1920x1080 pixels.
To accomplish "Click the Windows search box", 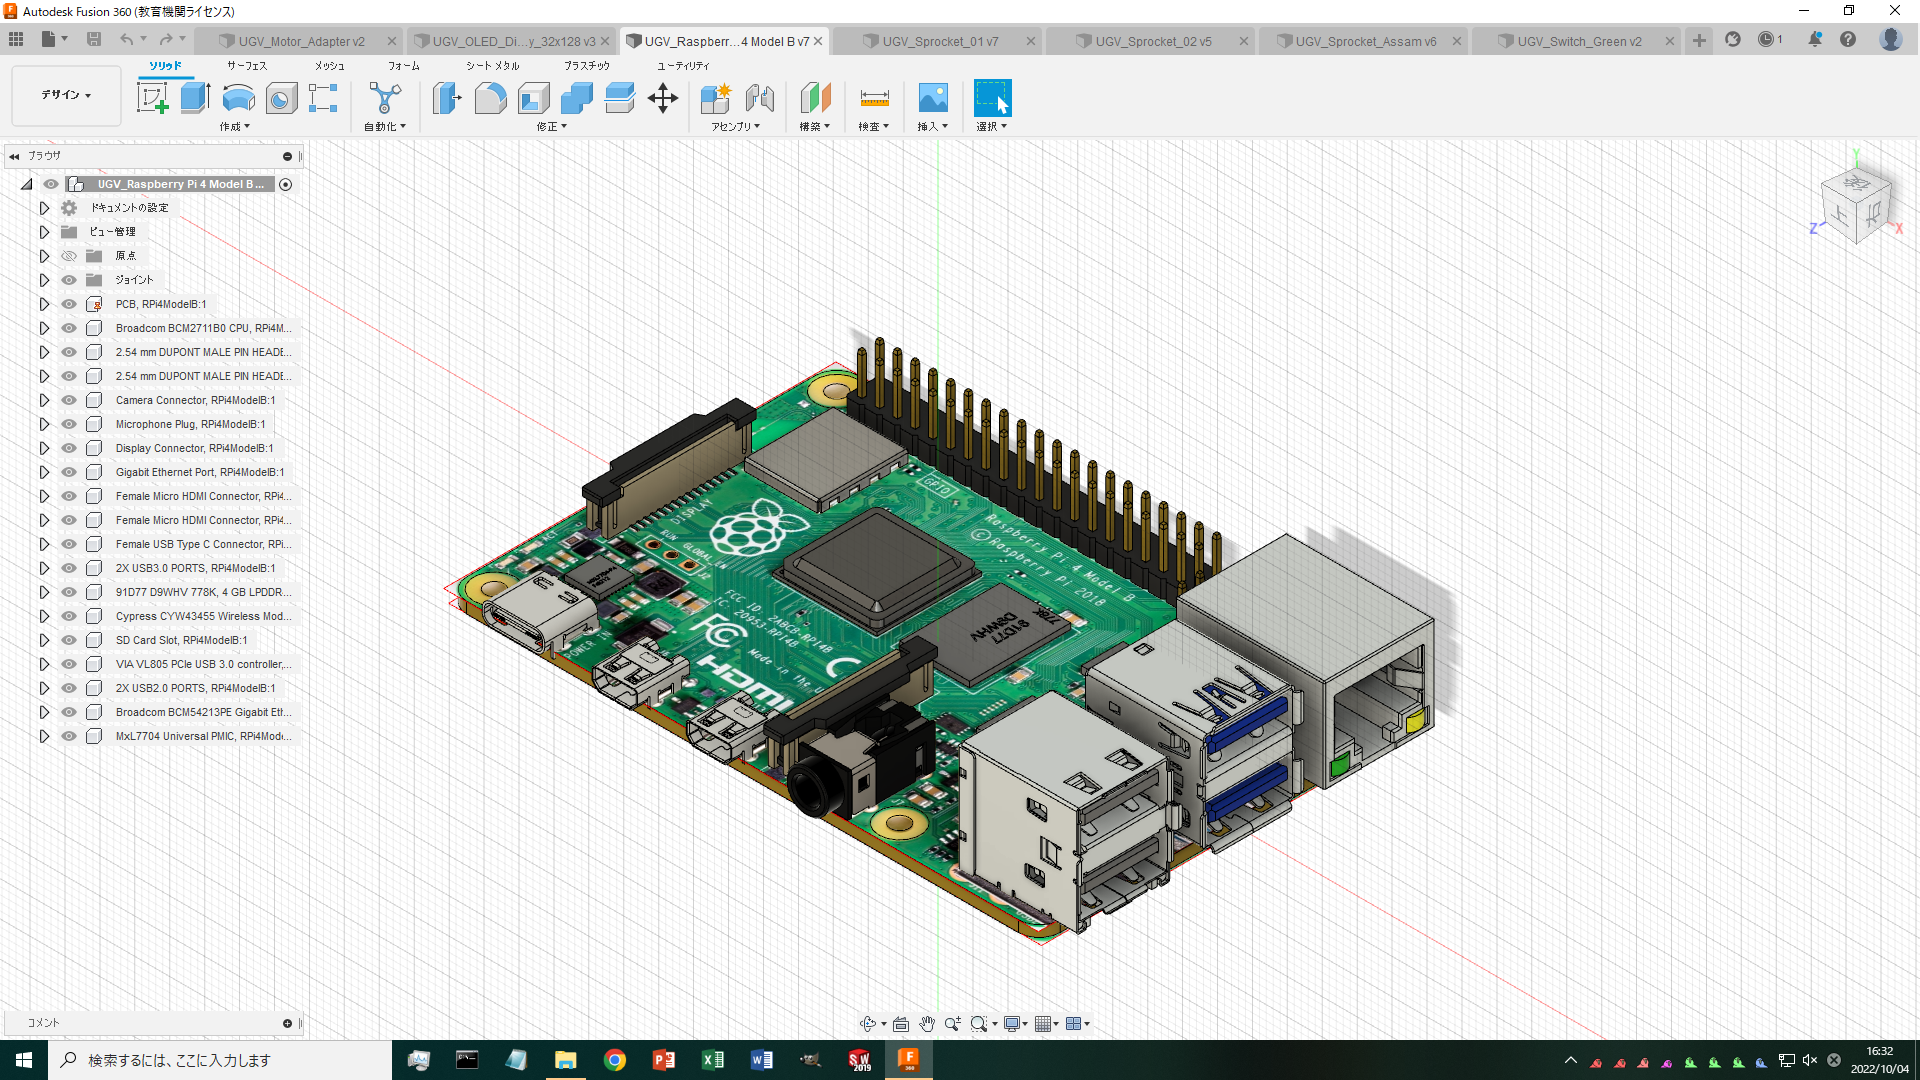I will tap(220, 1060).
